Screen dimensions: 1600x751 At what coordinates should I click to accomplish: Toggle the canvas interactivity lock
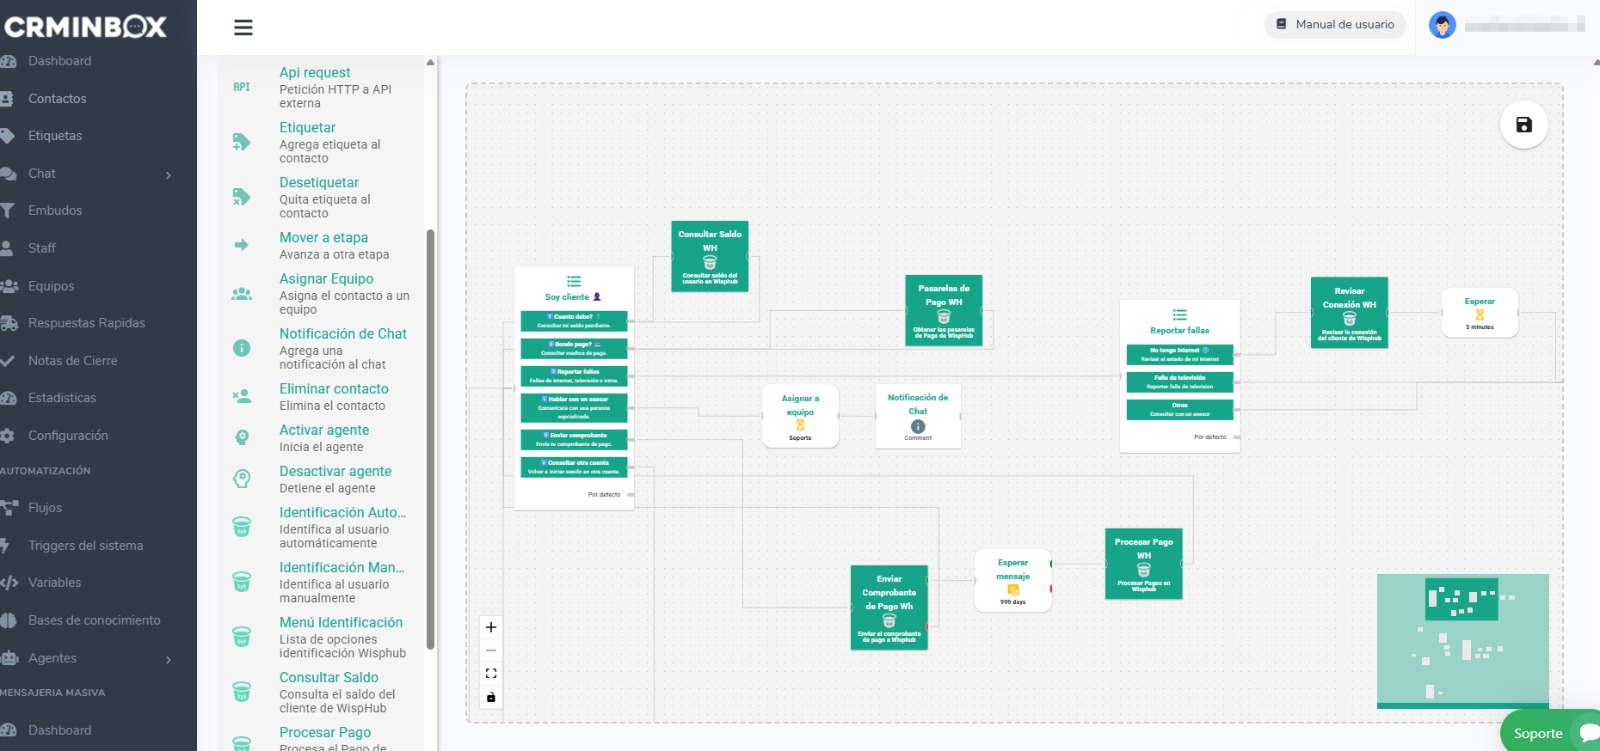click(x=491, y=697)
